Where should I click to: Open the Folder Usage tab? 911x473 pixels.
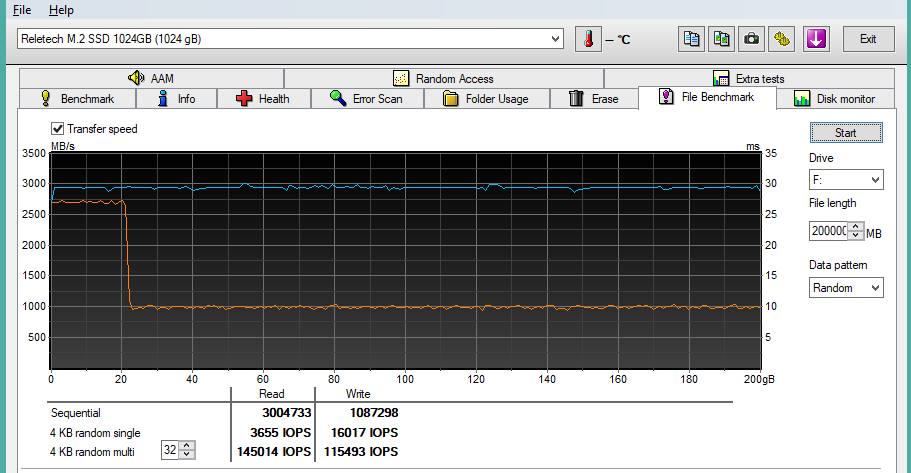pyautogui.click(x=487, y=99)
